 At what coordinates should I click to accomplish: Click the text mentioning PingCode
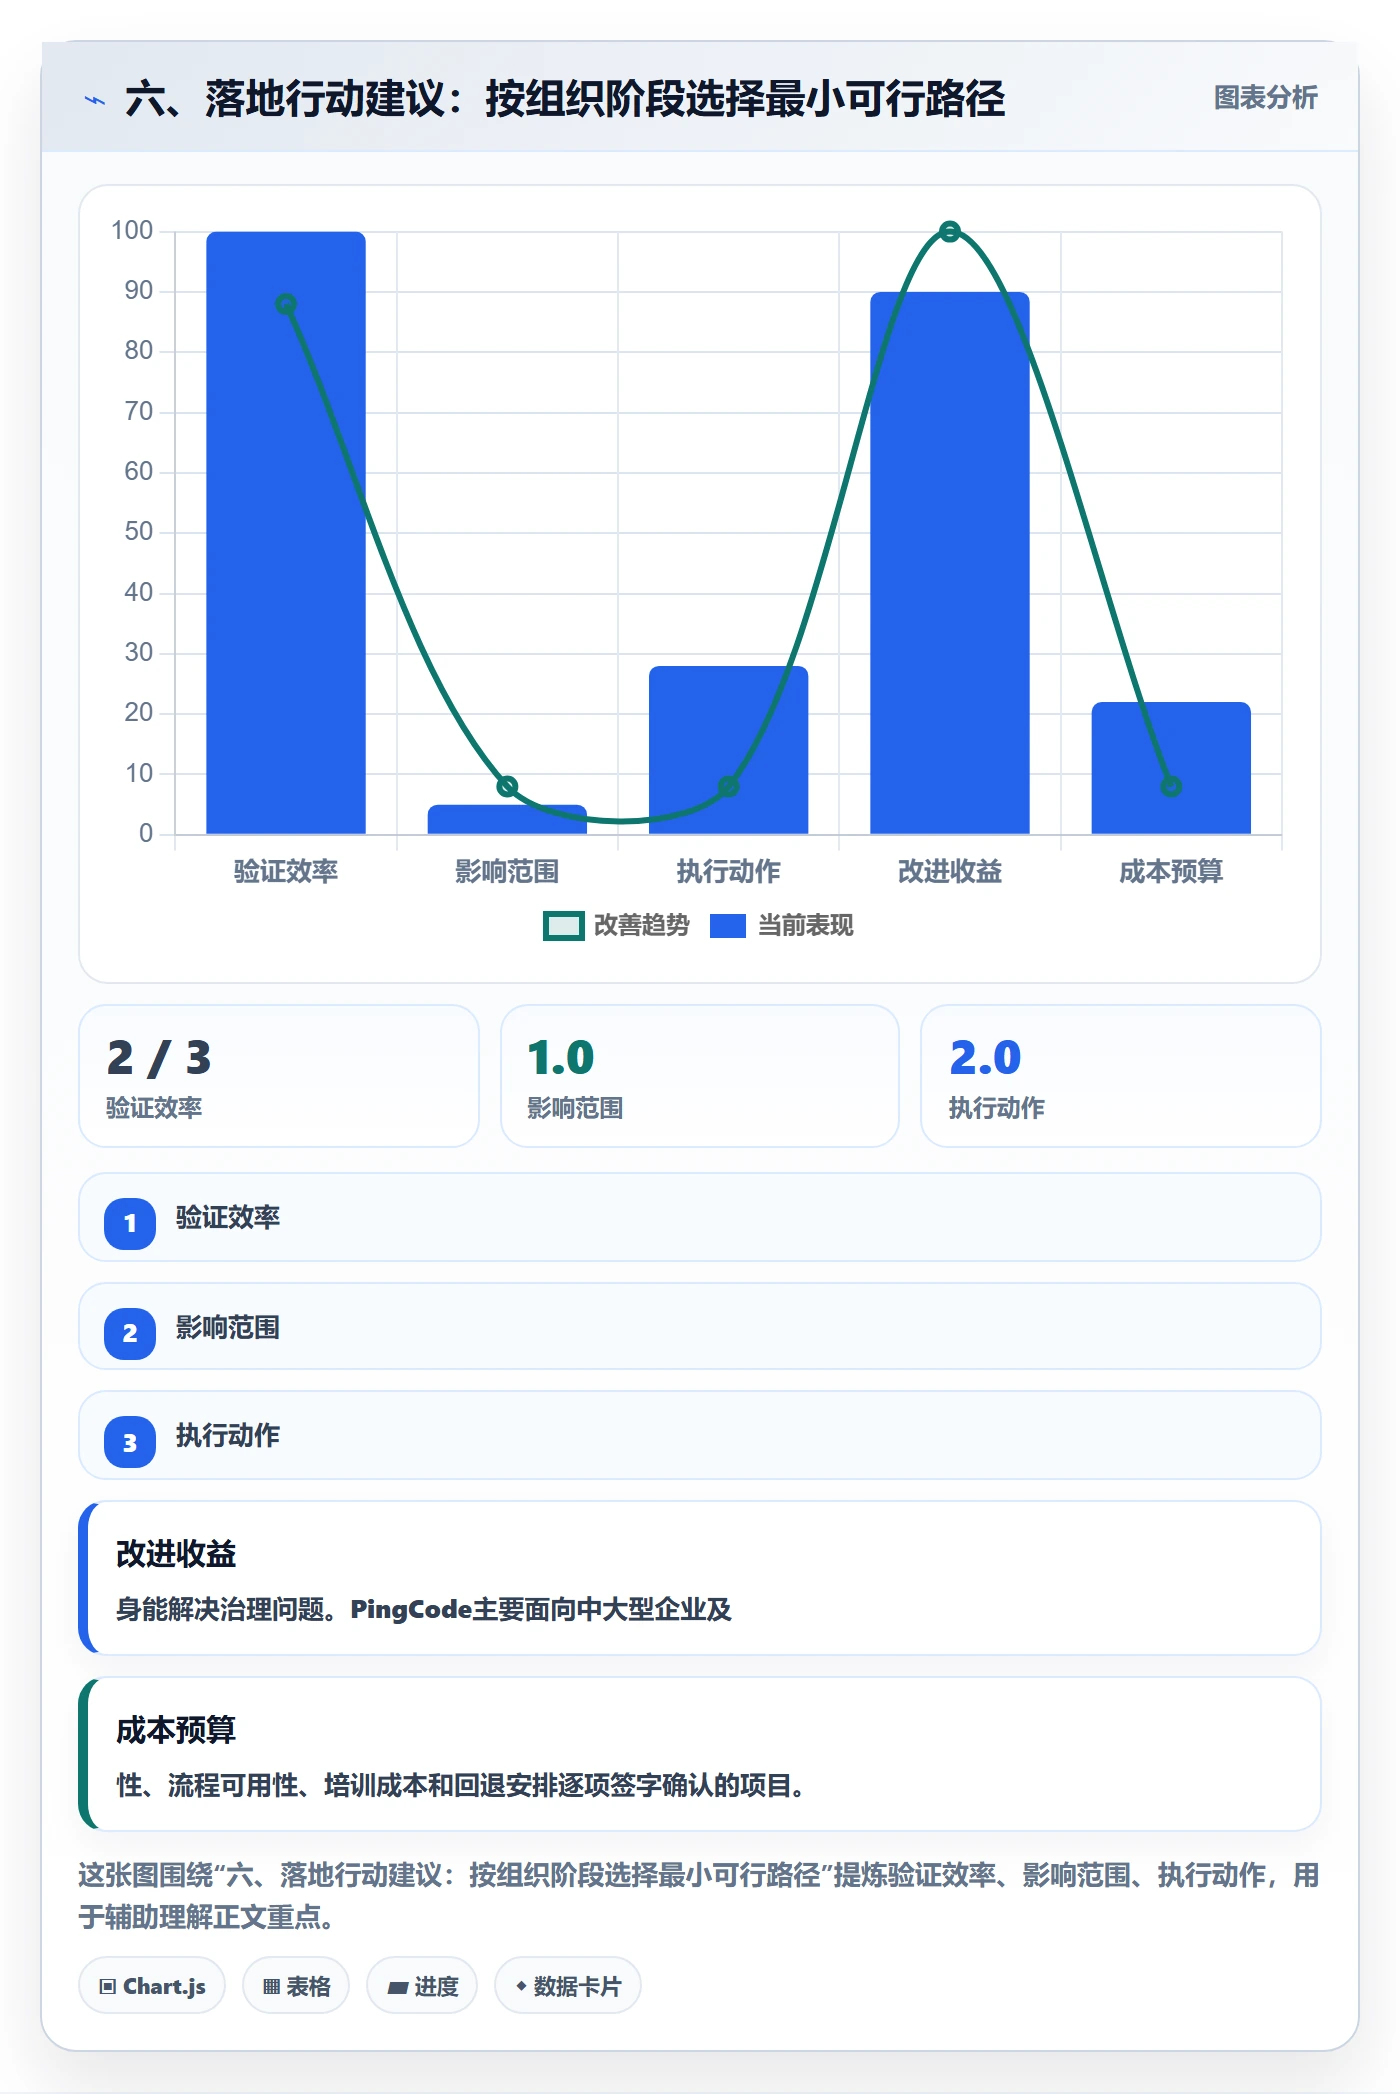[424, 1610]
